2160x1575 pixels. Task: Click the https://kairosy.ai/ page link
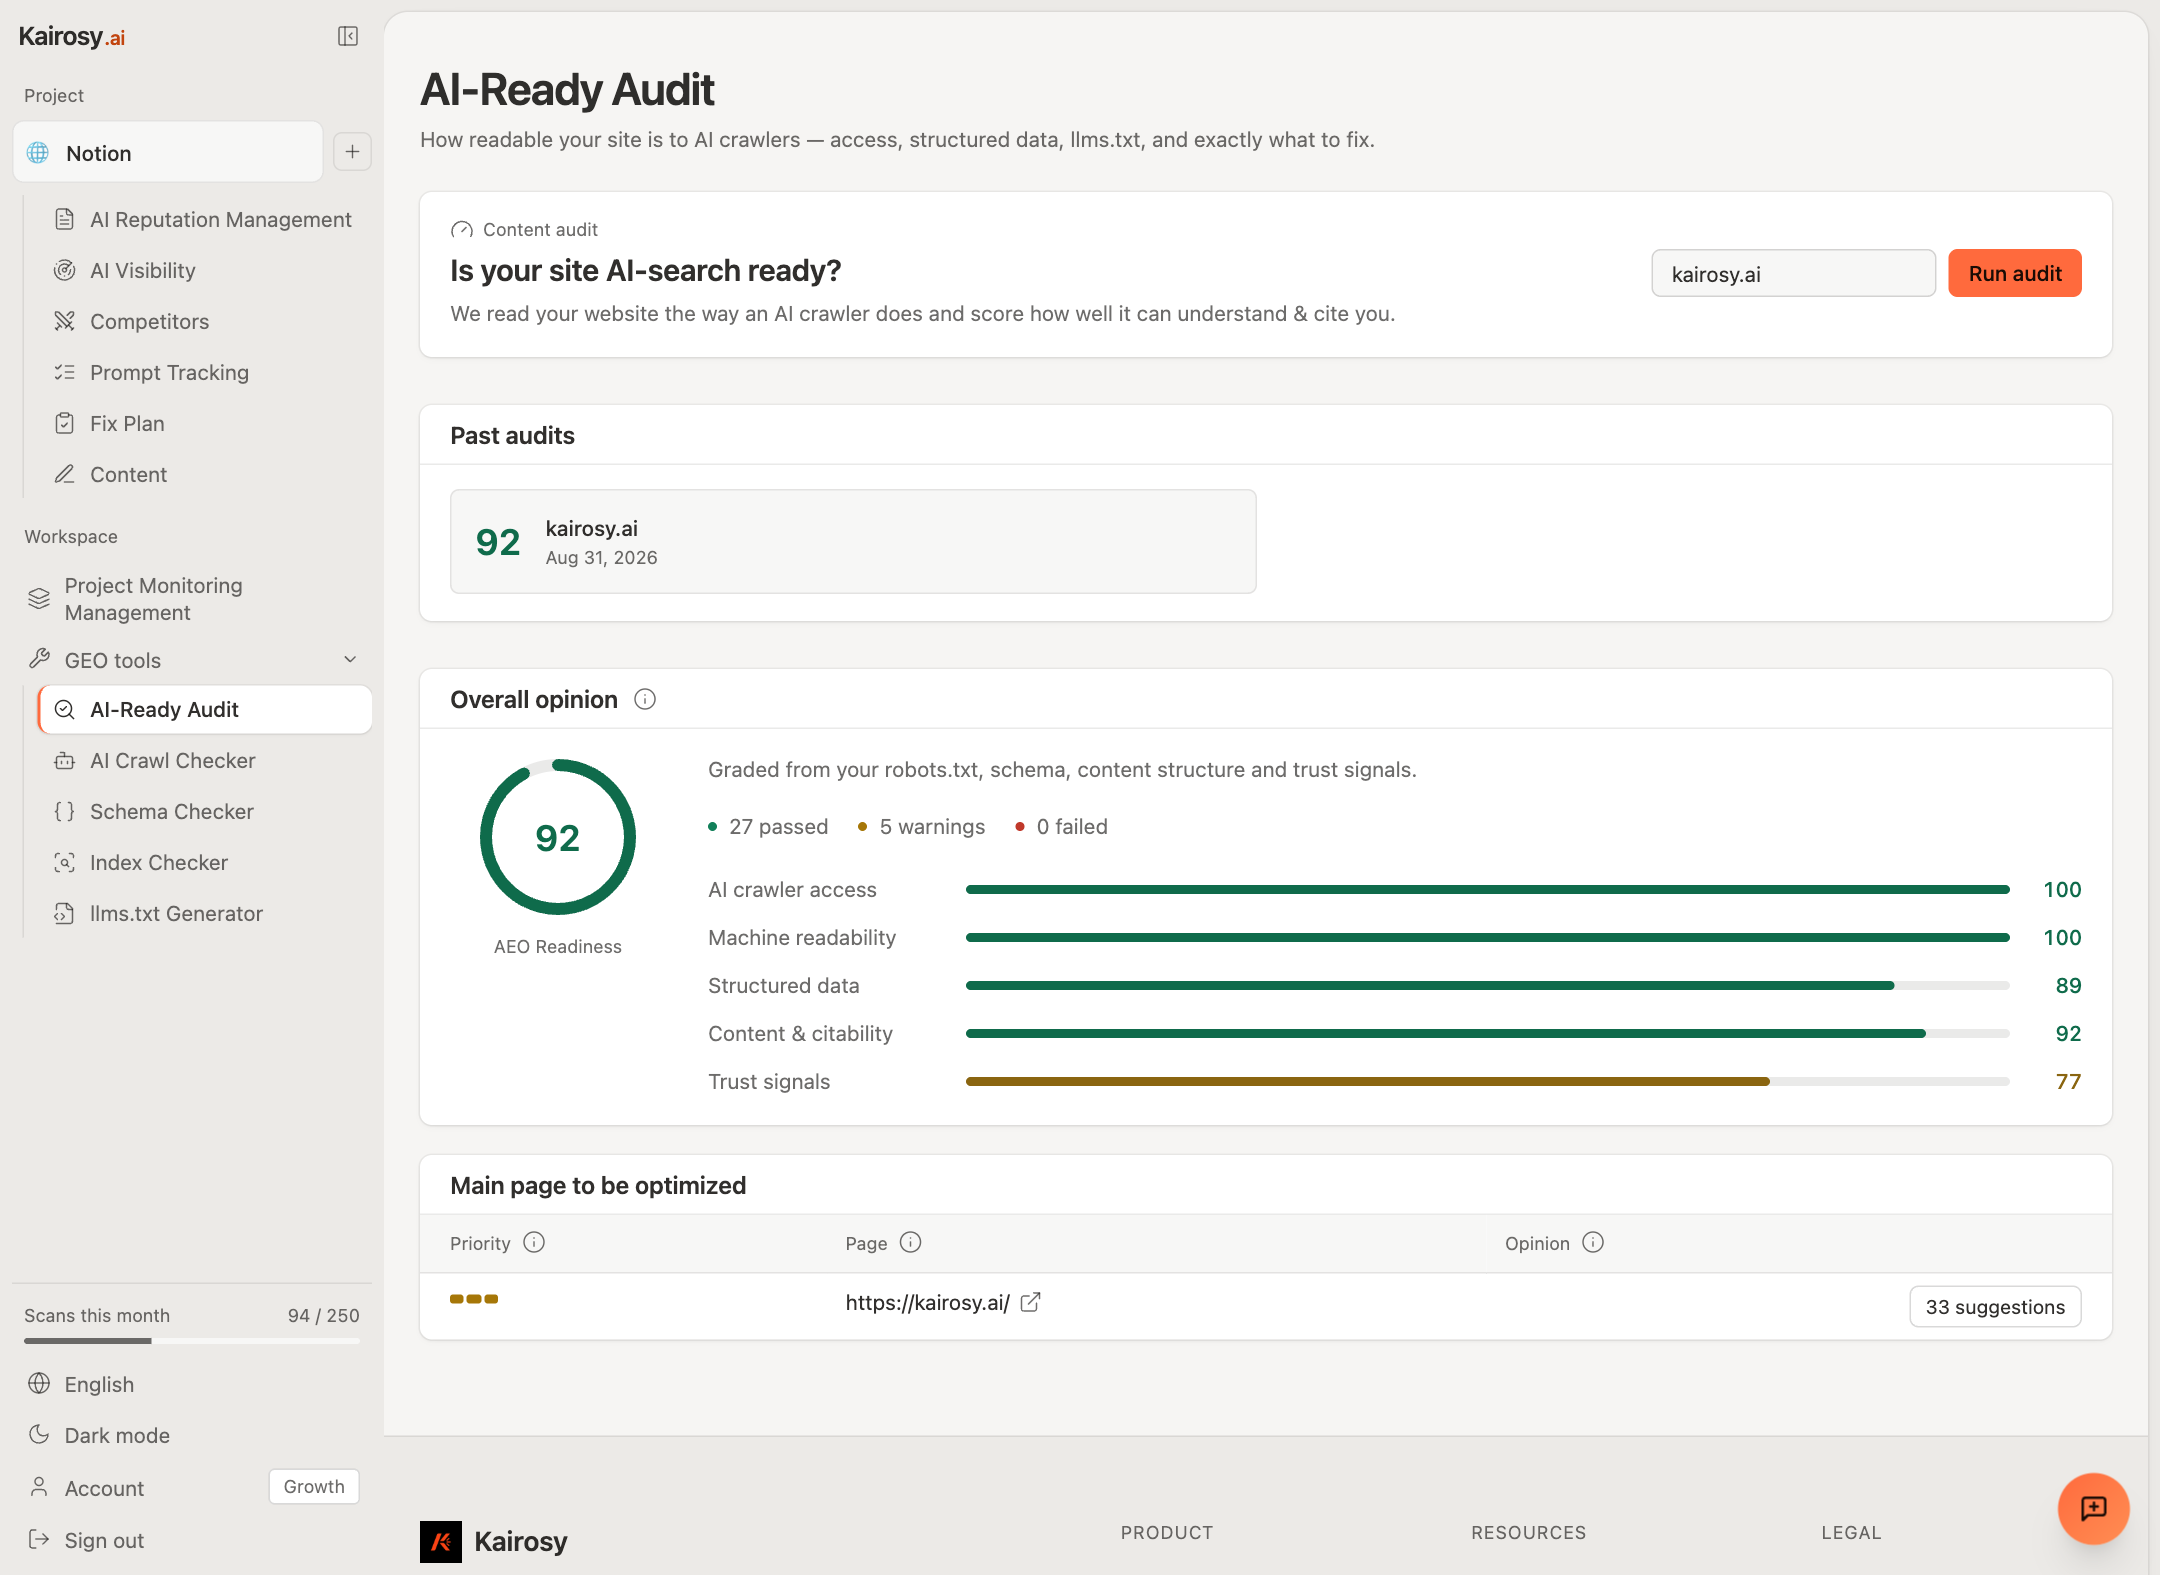927,1302
